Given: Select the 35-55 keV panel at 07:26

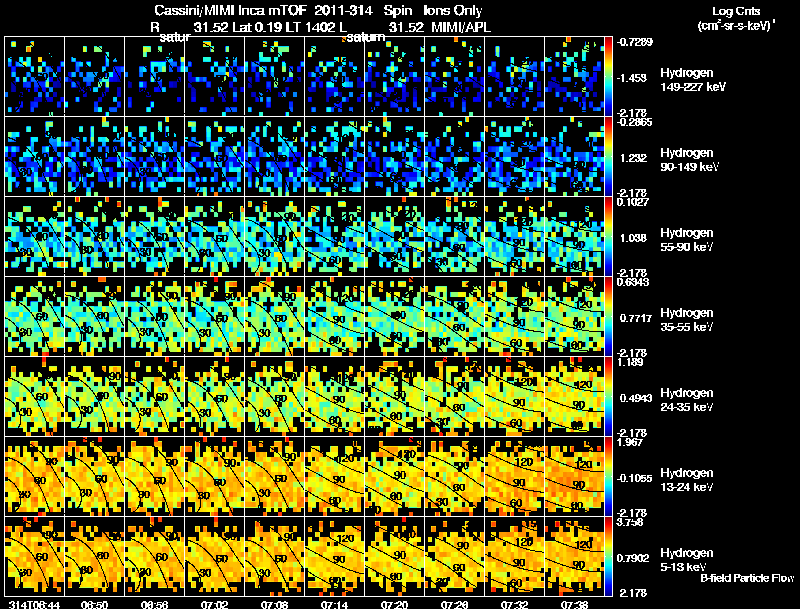Looking at the screenshot, I should (455, 316).
